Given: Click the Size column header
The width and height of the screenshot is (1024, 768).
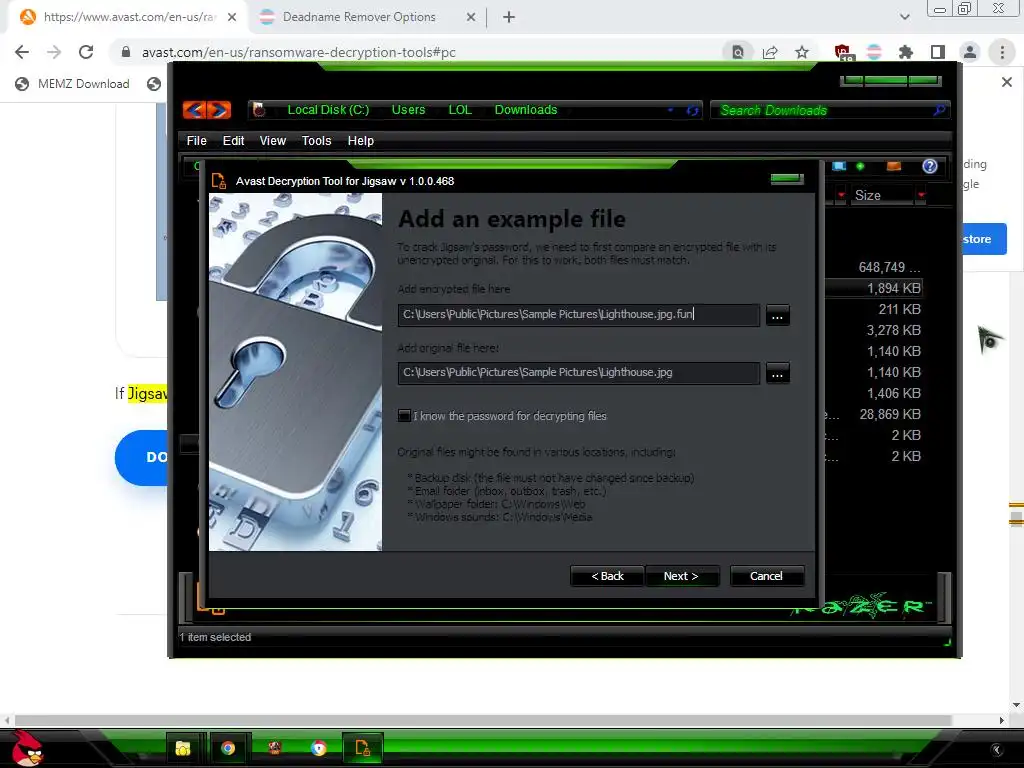Looking at the screenshot, I should point(882,195).
